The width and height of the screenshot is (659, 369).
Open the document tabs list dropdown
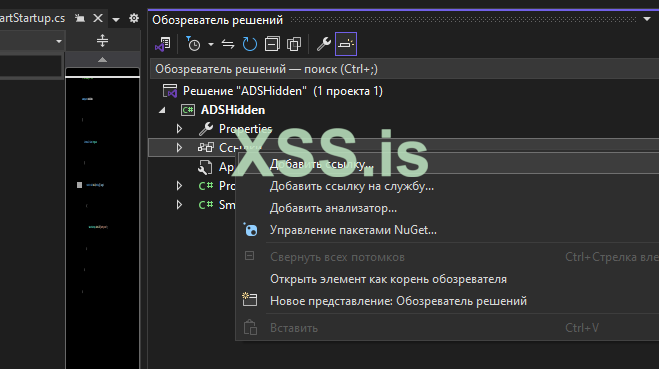pos(116,19)
